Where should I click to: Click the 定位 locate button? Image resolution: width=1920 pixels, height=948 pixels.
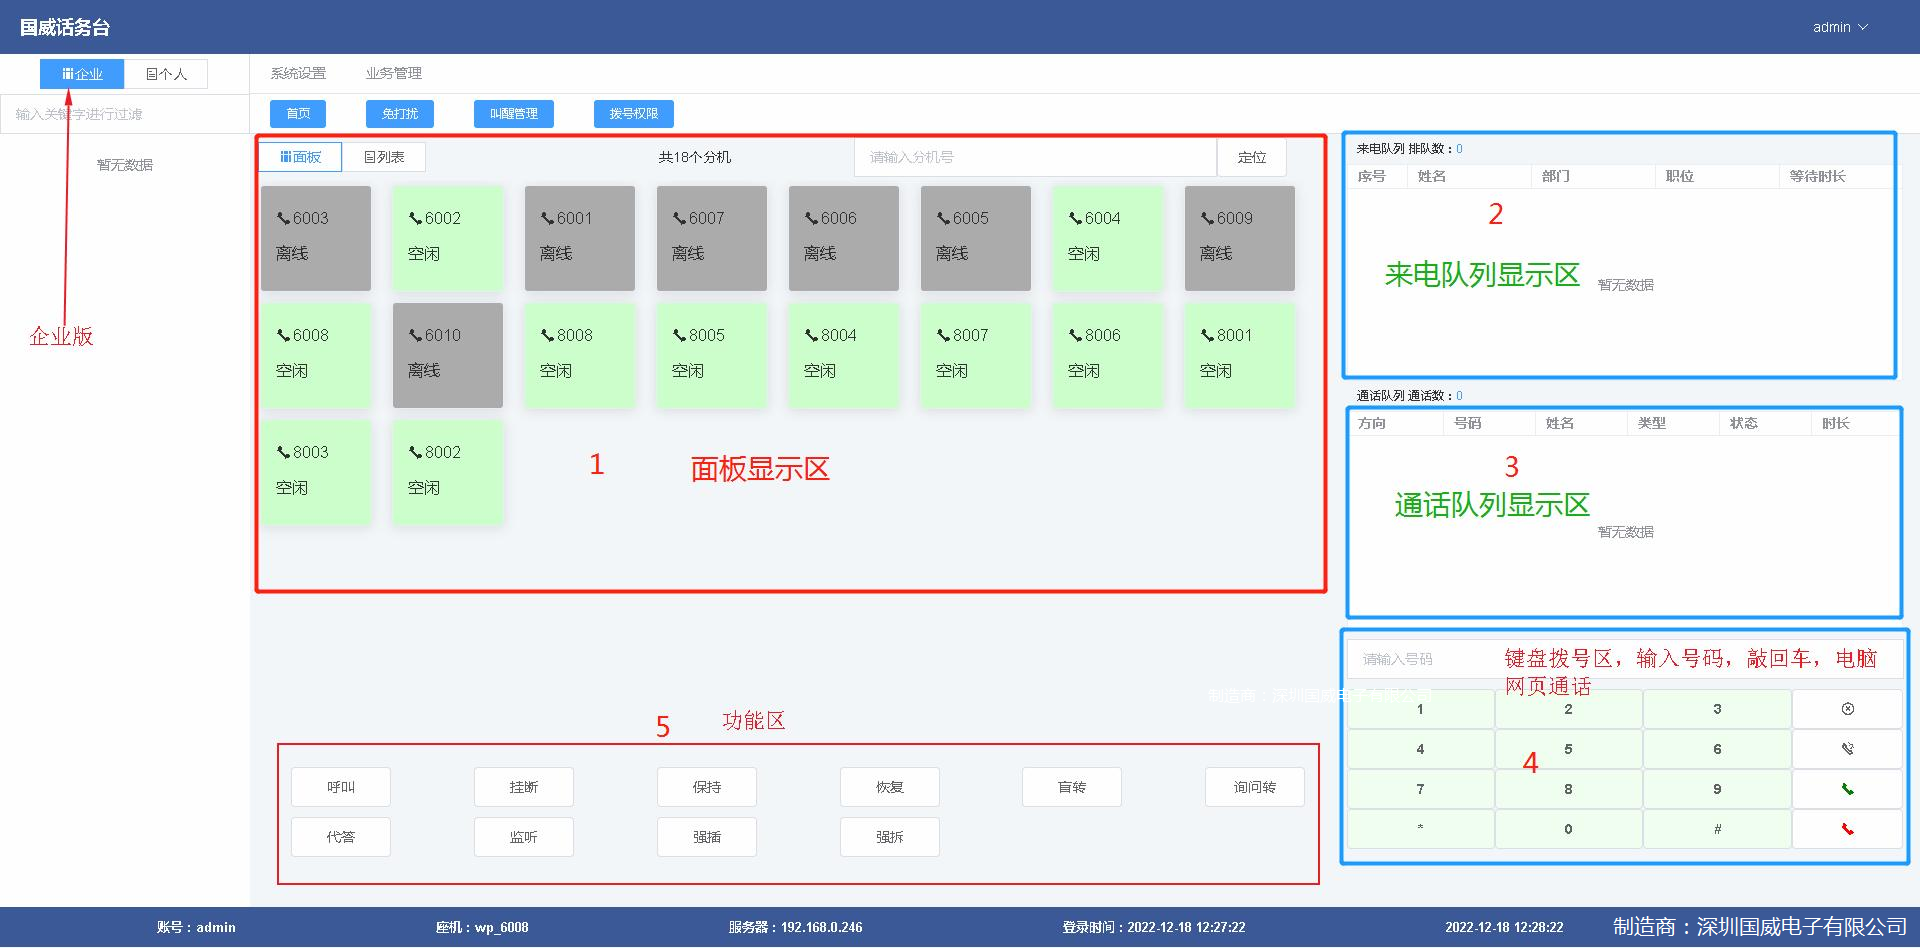tap(1252, 156)
